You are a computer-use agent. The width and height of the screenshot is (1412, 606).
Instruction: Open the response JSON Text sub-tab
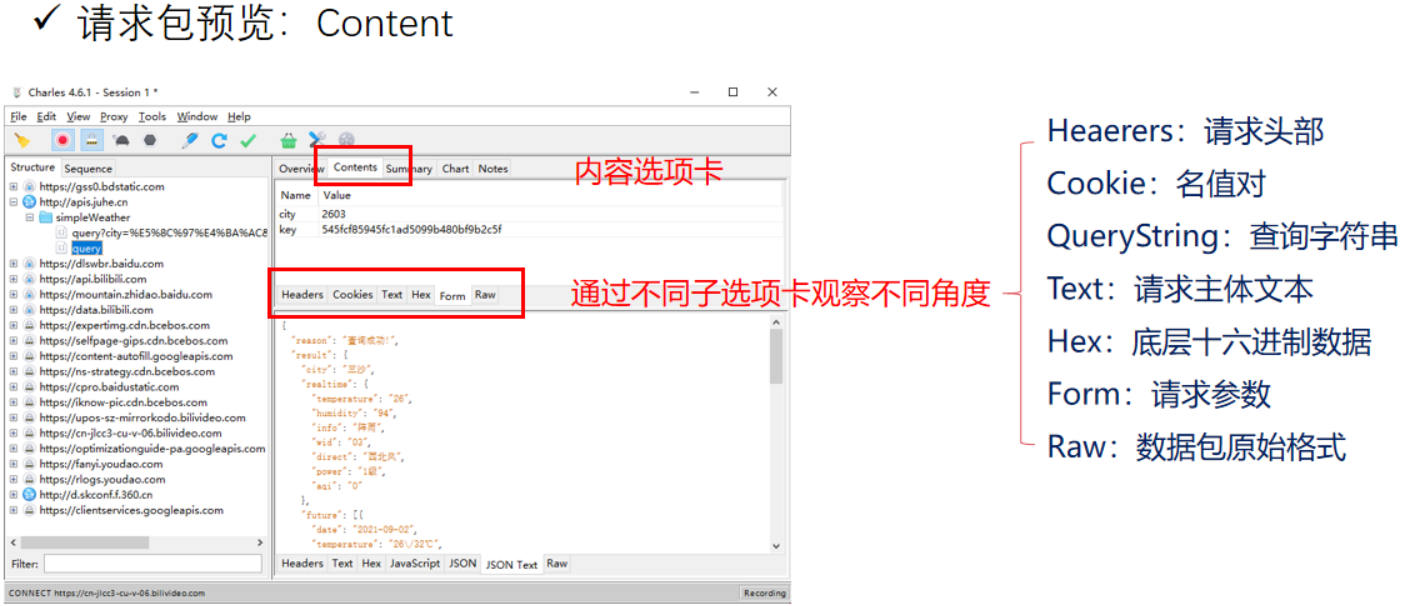(x=512, y=564)
